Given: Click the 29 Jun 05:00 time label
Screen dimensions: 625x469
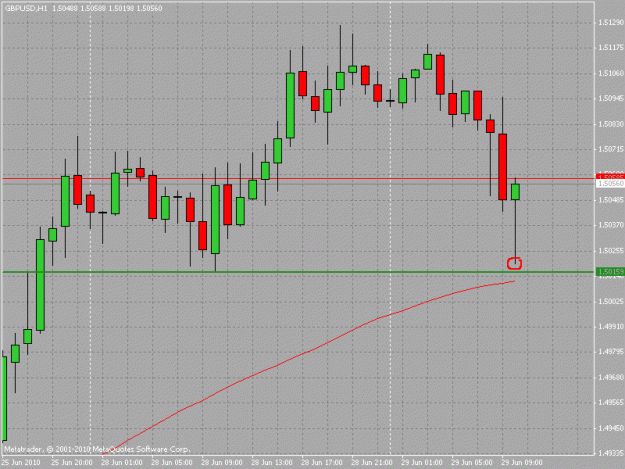Looking at the screenshot, I should coord(472,463).
